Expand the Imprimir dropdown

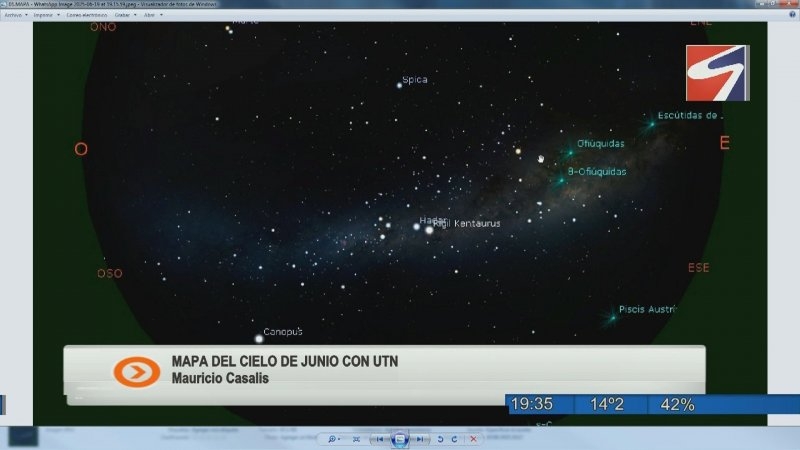coord(45,15)
